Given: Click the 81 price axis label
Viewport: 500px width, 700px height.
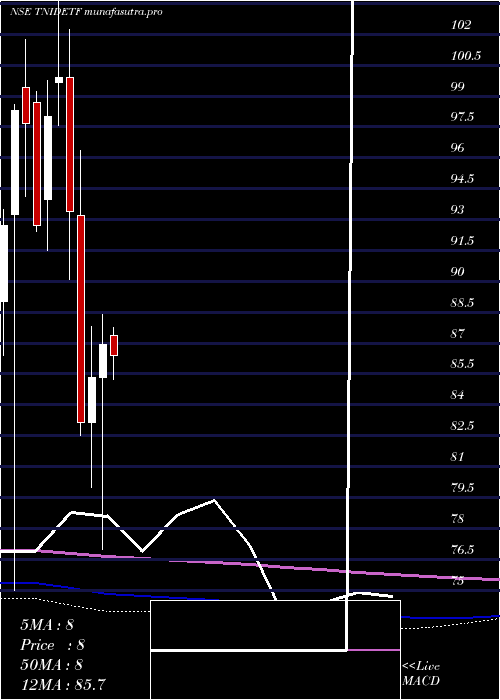Looking at the screenshot, I should point(458,457).
